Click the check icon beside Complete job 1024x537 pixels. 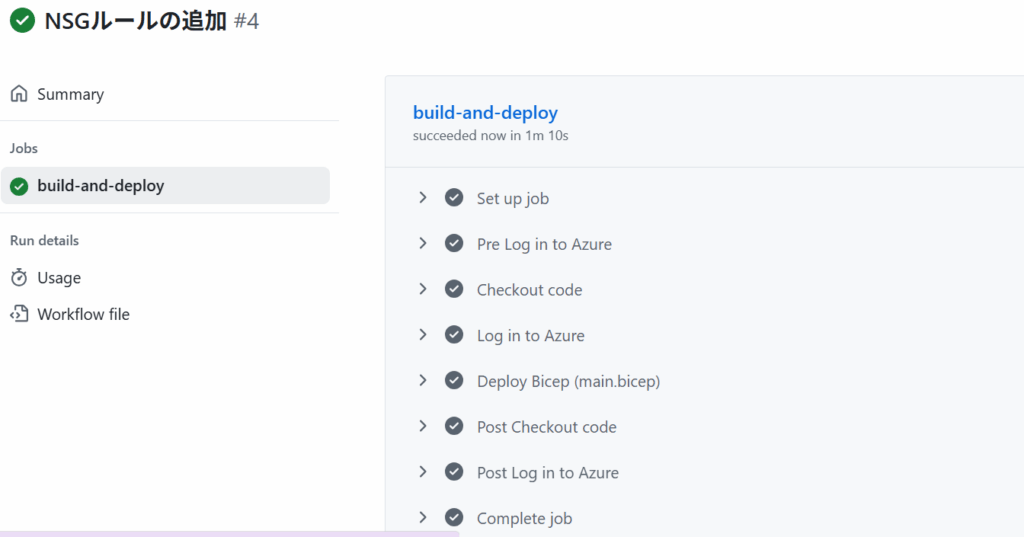454,518
